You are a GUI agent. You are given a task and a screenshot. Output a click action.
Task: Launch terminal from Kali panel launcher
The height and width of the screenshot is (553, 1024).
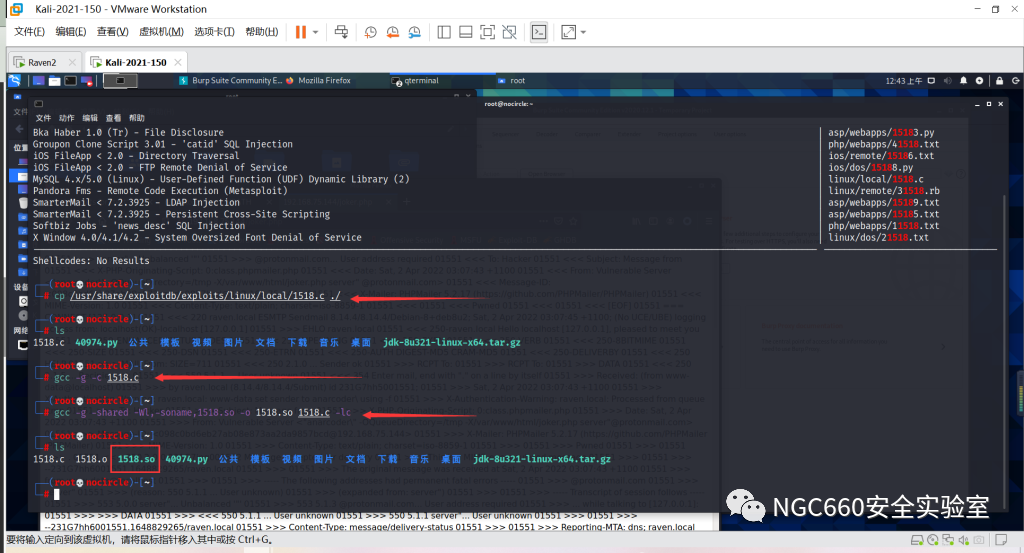[70, 81]
